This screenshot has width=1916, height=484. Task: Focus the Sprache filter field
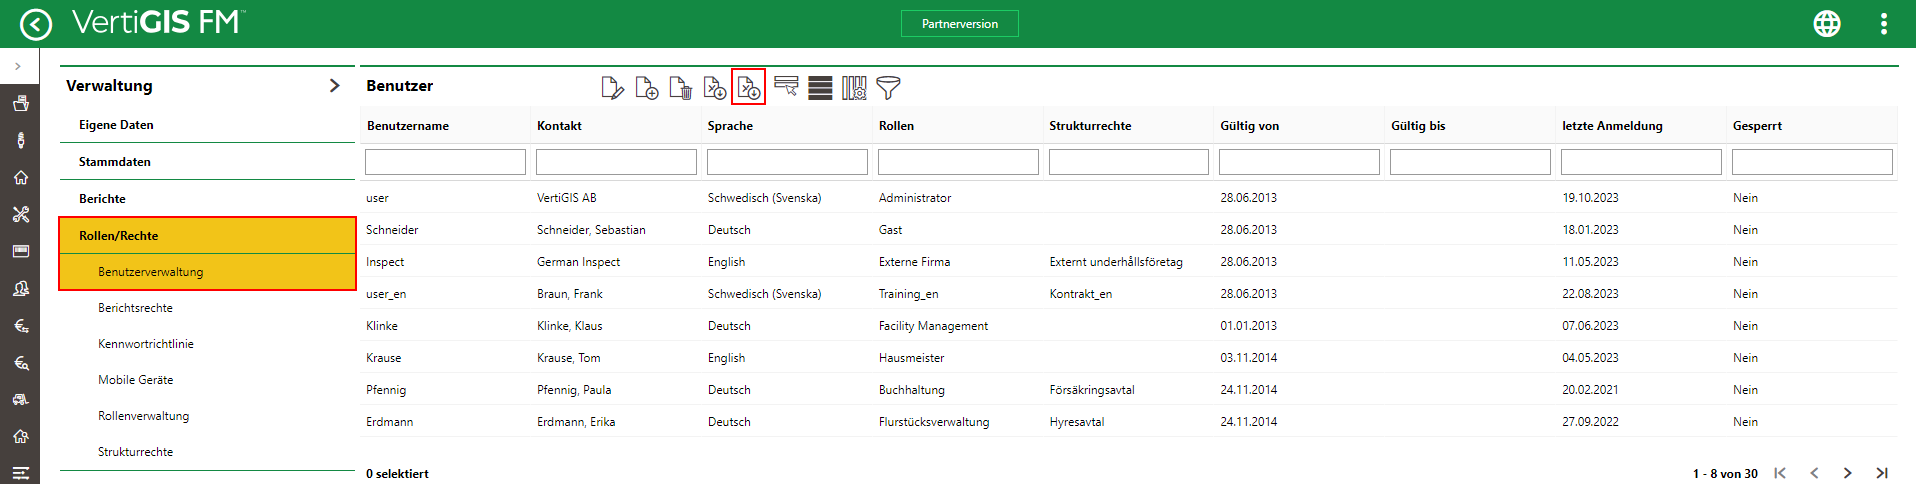click(x=787, y=162)
